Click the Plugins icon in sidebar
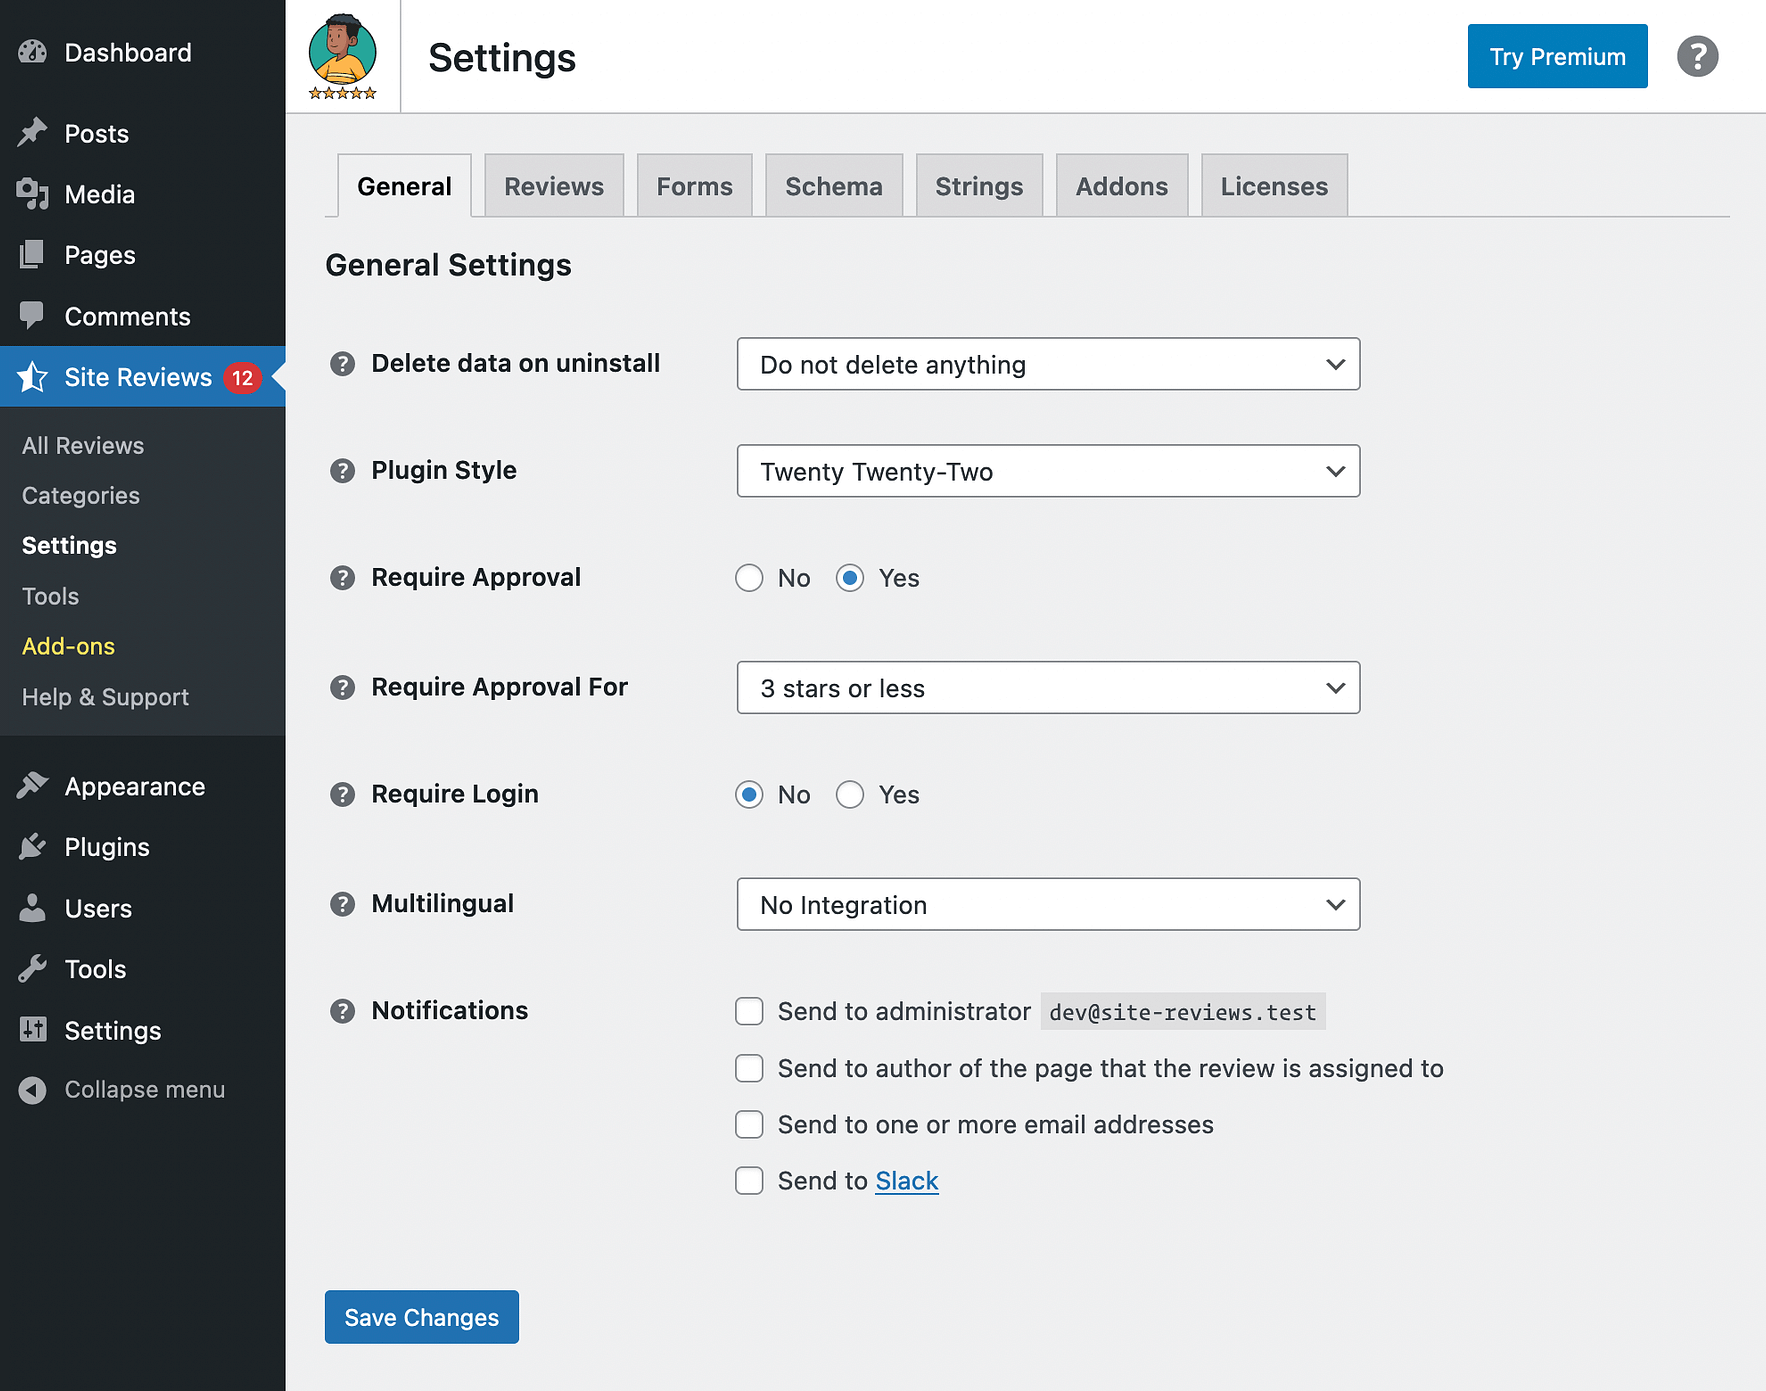The width and height of the screenshot is (1766, 1391). click(33, 847)
